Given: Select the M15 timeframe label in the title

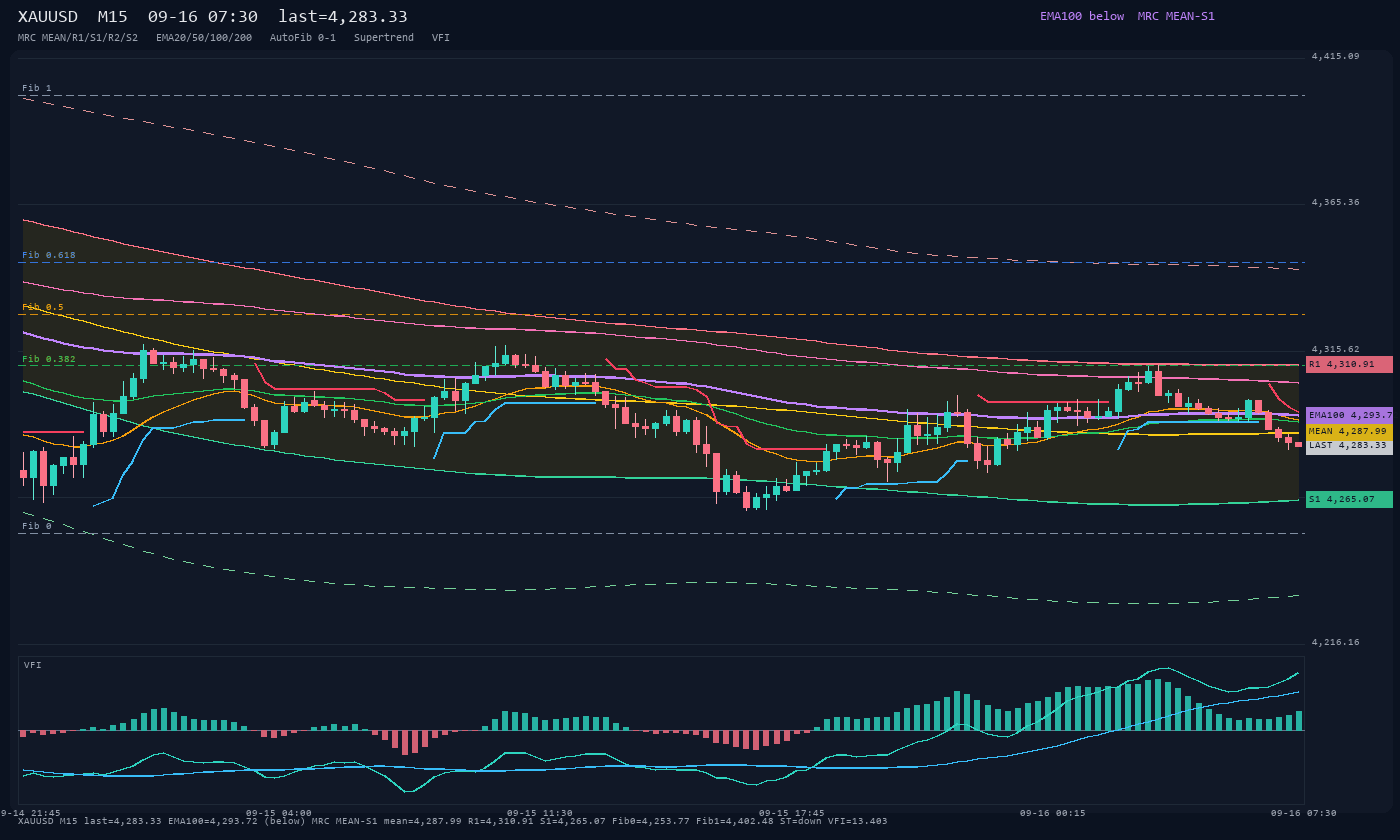Looking at the screenshot, I should (112, 17).
